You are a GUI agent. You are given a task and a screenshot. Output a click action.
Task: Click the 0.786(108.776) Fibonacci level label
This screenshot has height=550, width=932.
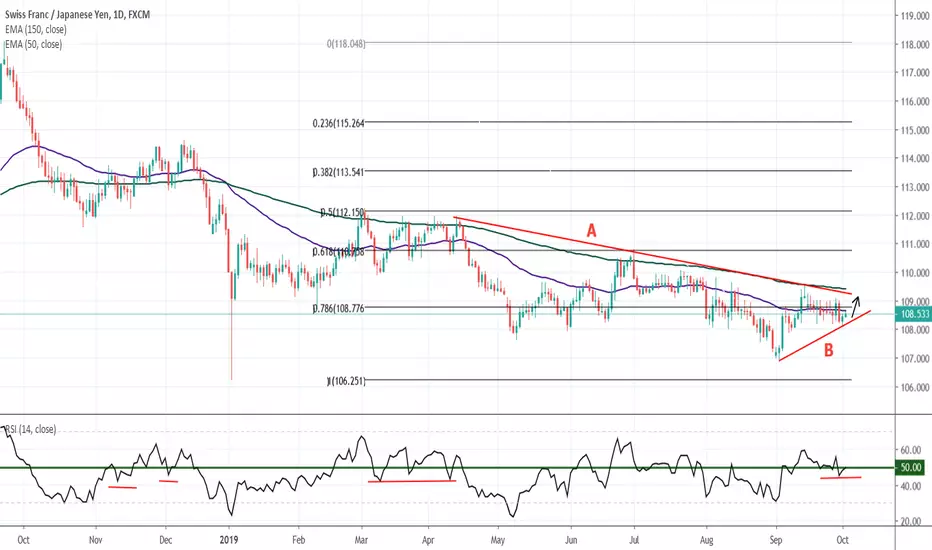[x=339, y=308]
